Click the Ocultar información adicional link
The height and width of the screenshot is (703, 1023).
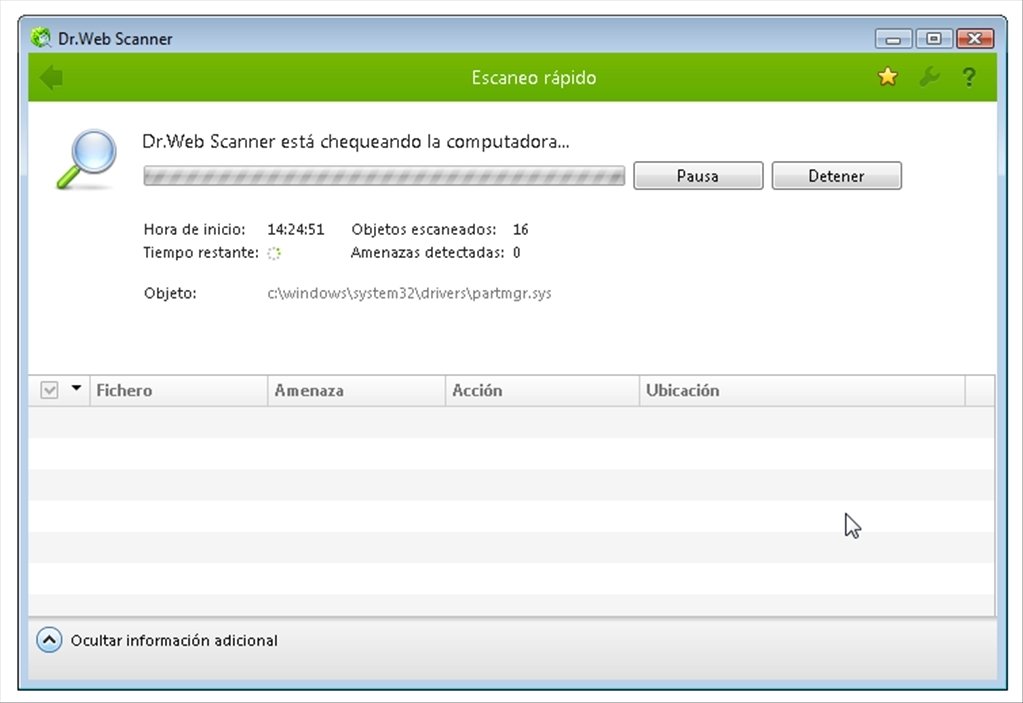[x=174, y=640]
